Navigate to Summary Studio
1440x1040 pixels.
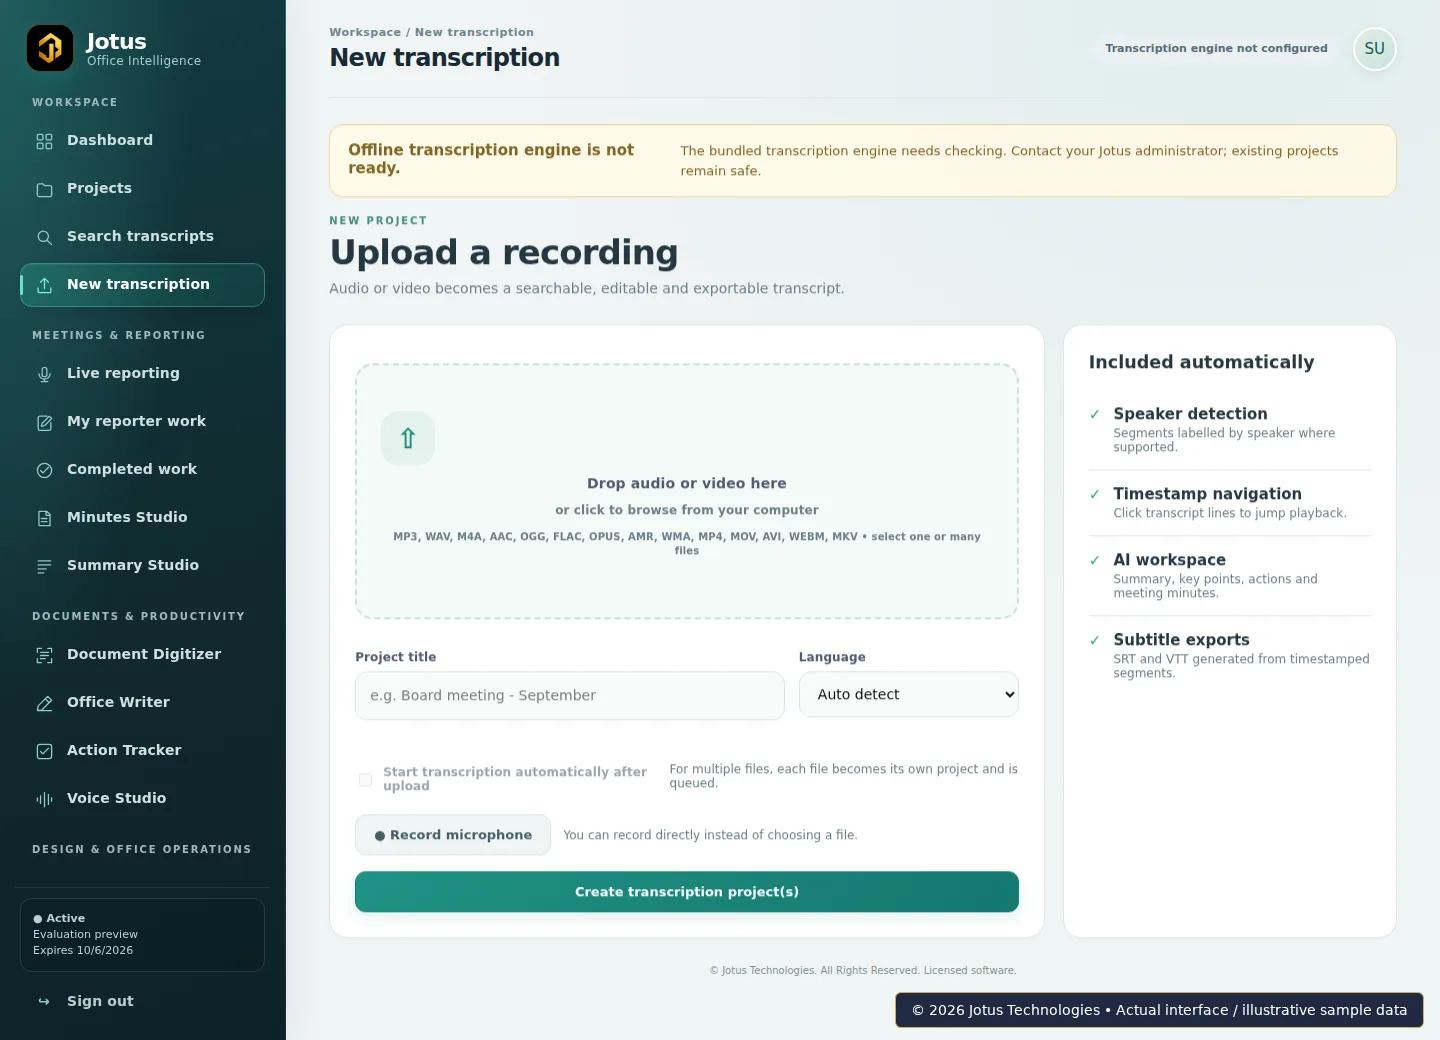coord(142,566)
